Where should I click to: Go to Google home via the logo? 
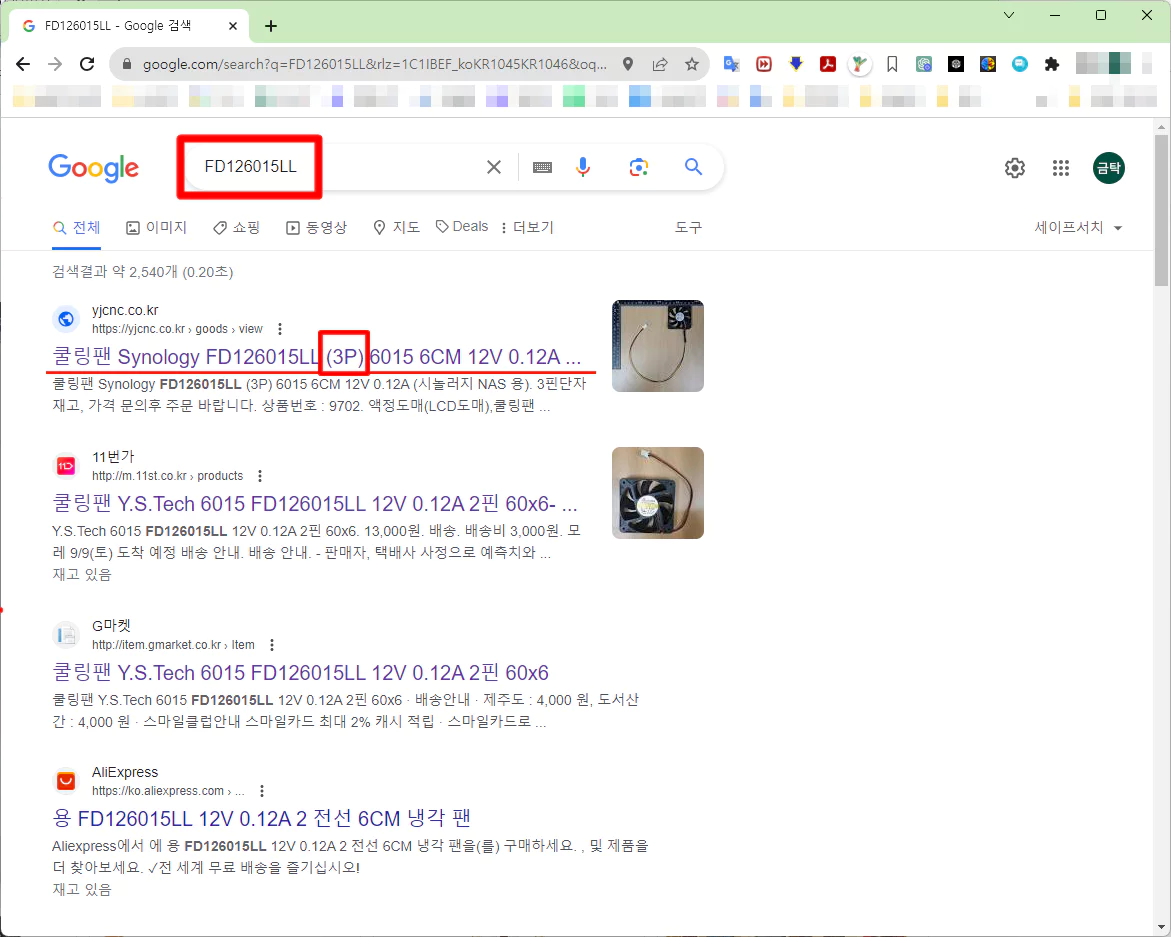(x=94, y=168)
